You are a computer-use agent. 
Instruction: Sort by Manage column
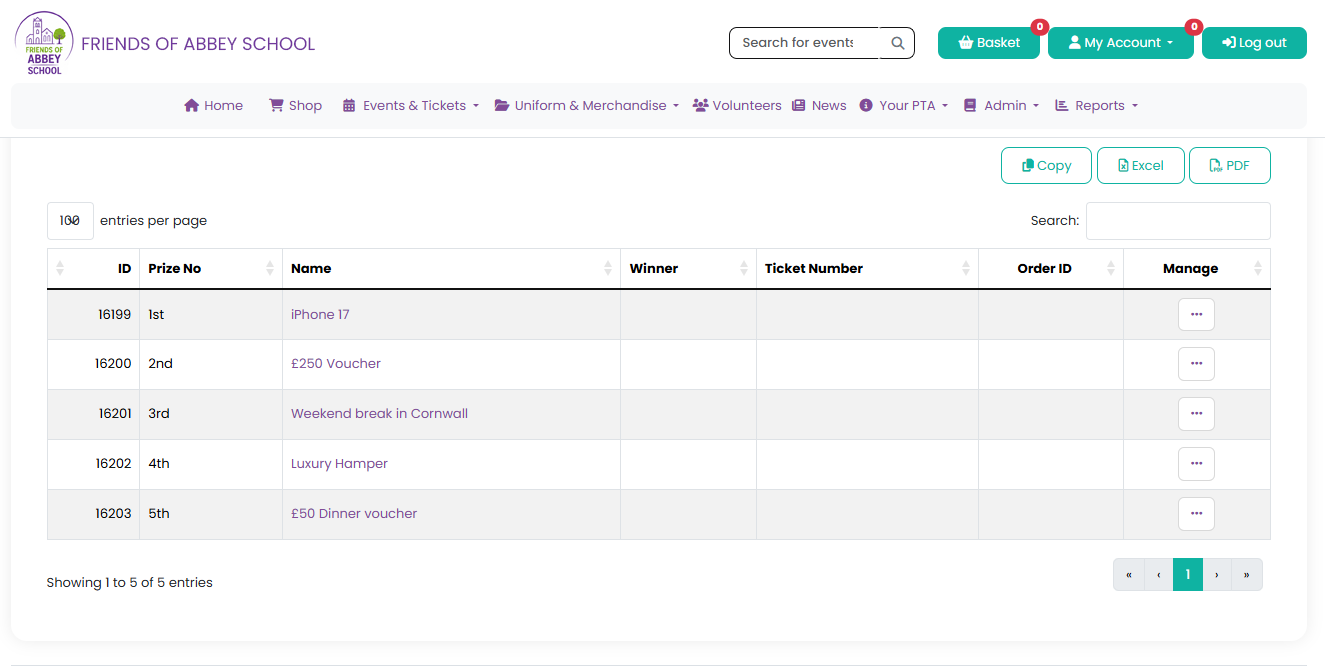click(x=1197, y=268)
